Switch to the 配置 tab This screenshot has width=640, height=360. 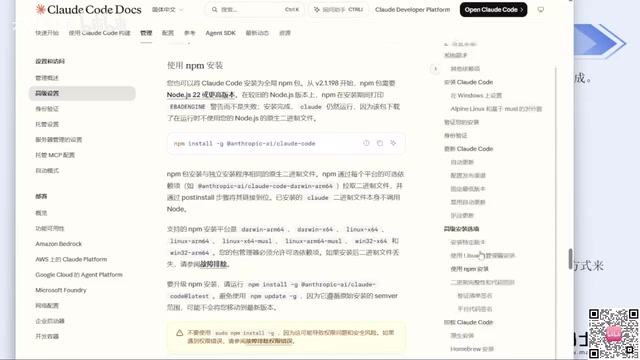168,33
